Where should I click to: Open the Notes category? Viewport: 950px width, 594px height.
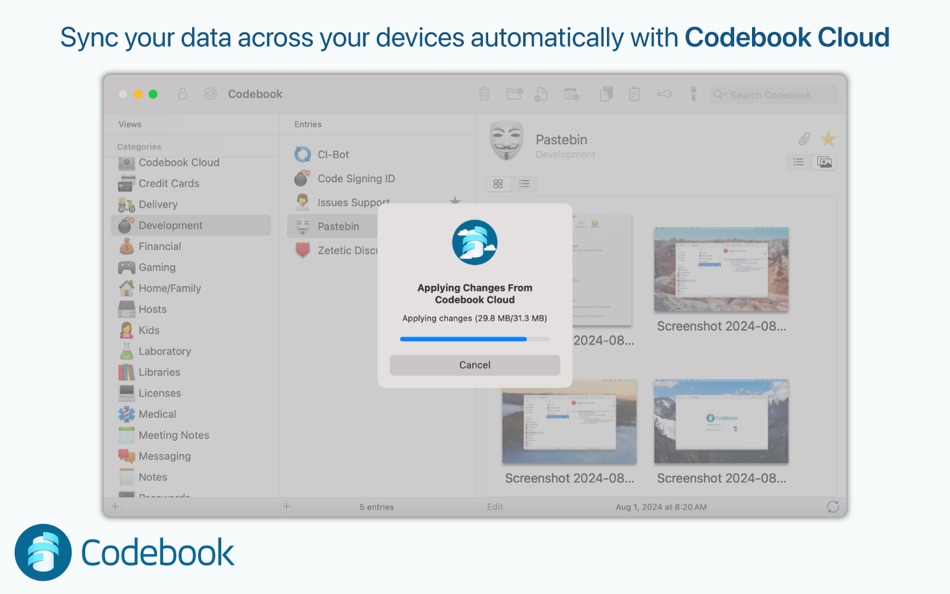point(191,477)
